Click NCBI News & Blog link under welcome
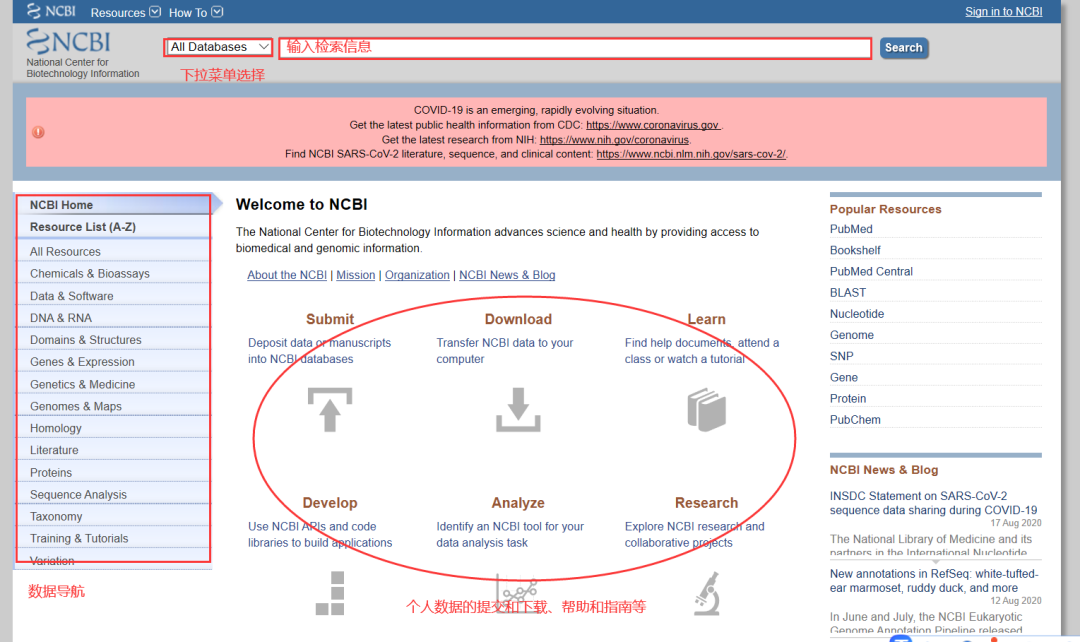1080x642 pixels. pos(507,275)
